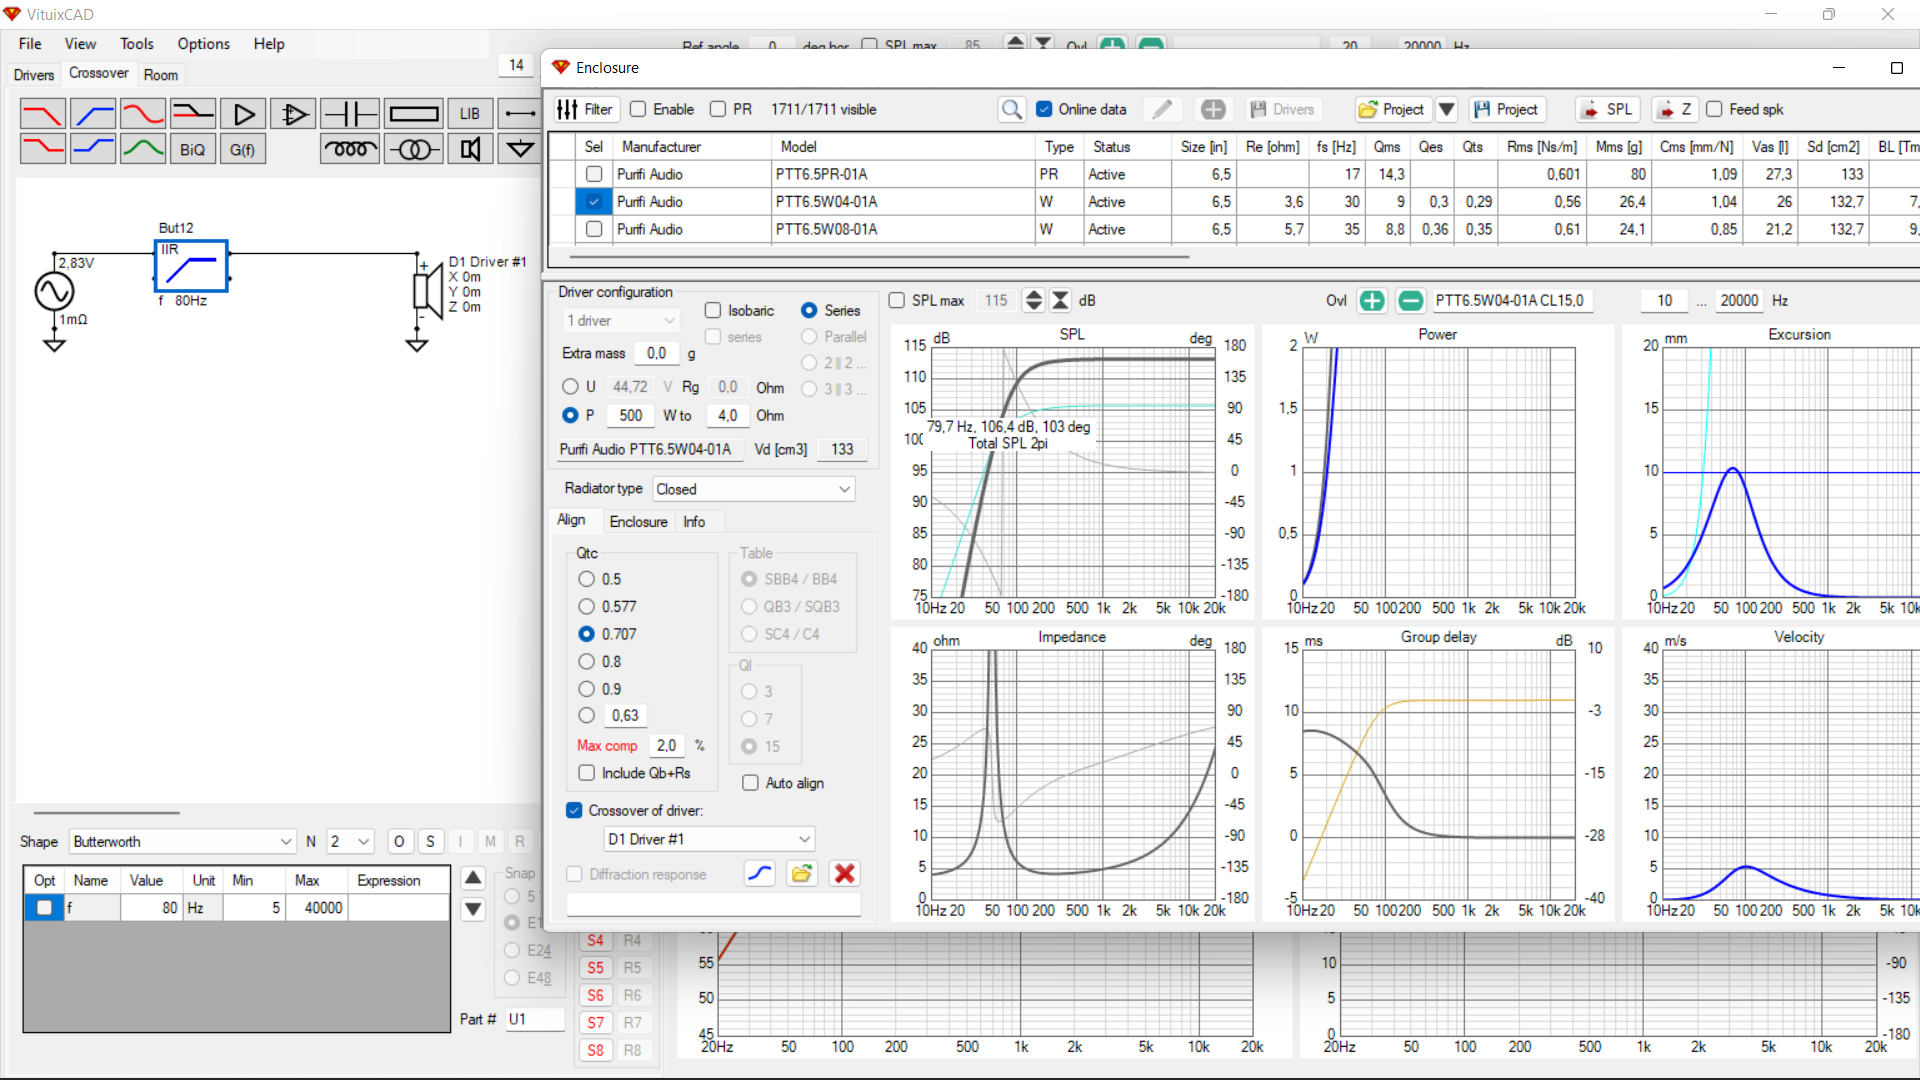Open the LIB component library
1920x1080 pixels.
[470, 114]
